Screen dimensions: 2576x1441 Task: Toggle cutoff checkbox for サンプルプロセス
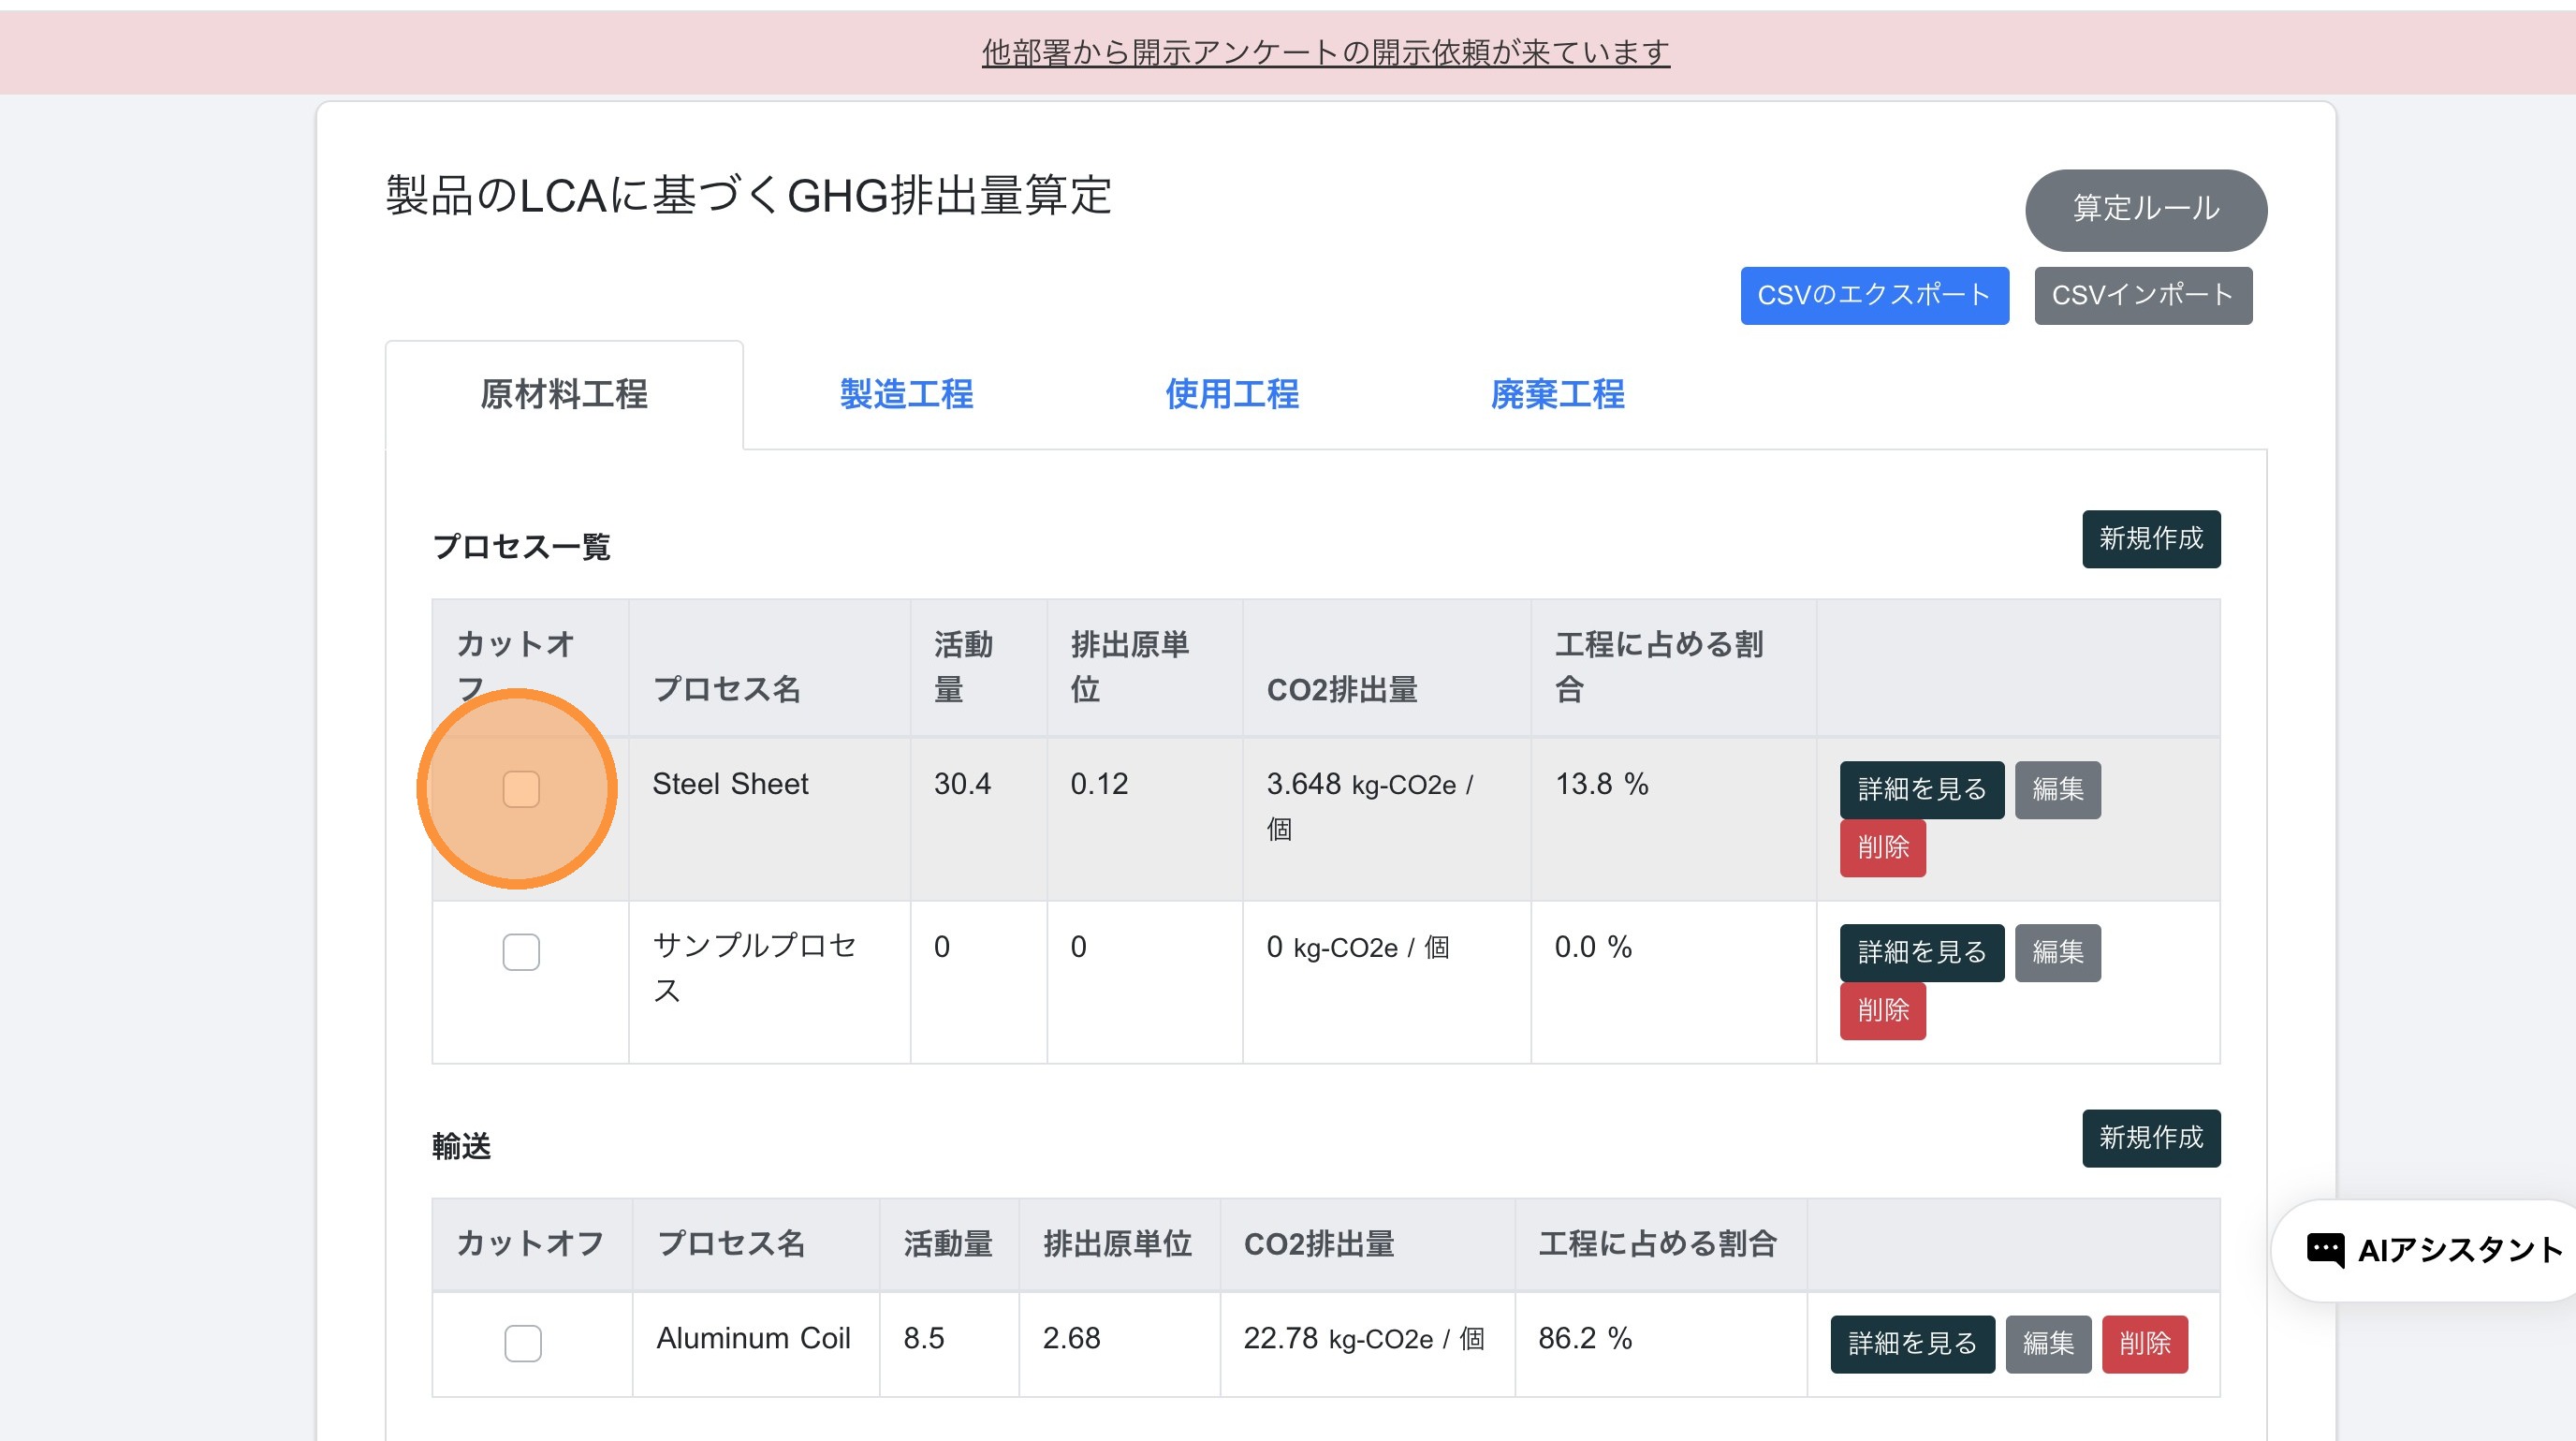[x=521, y=952]
